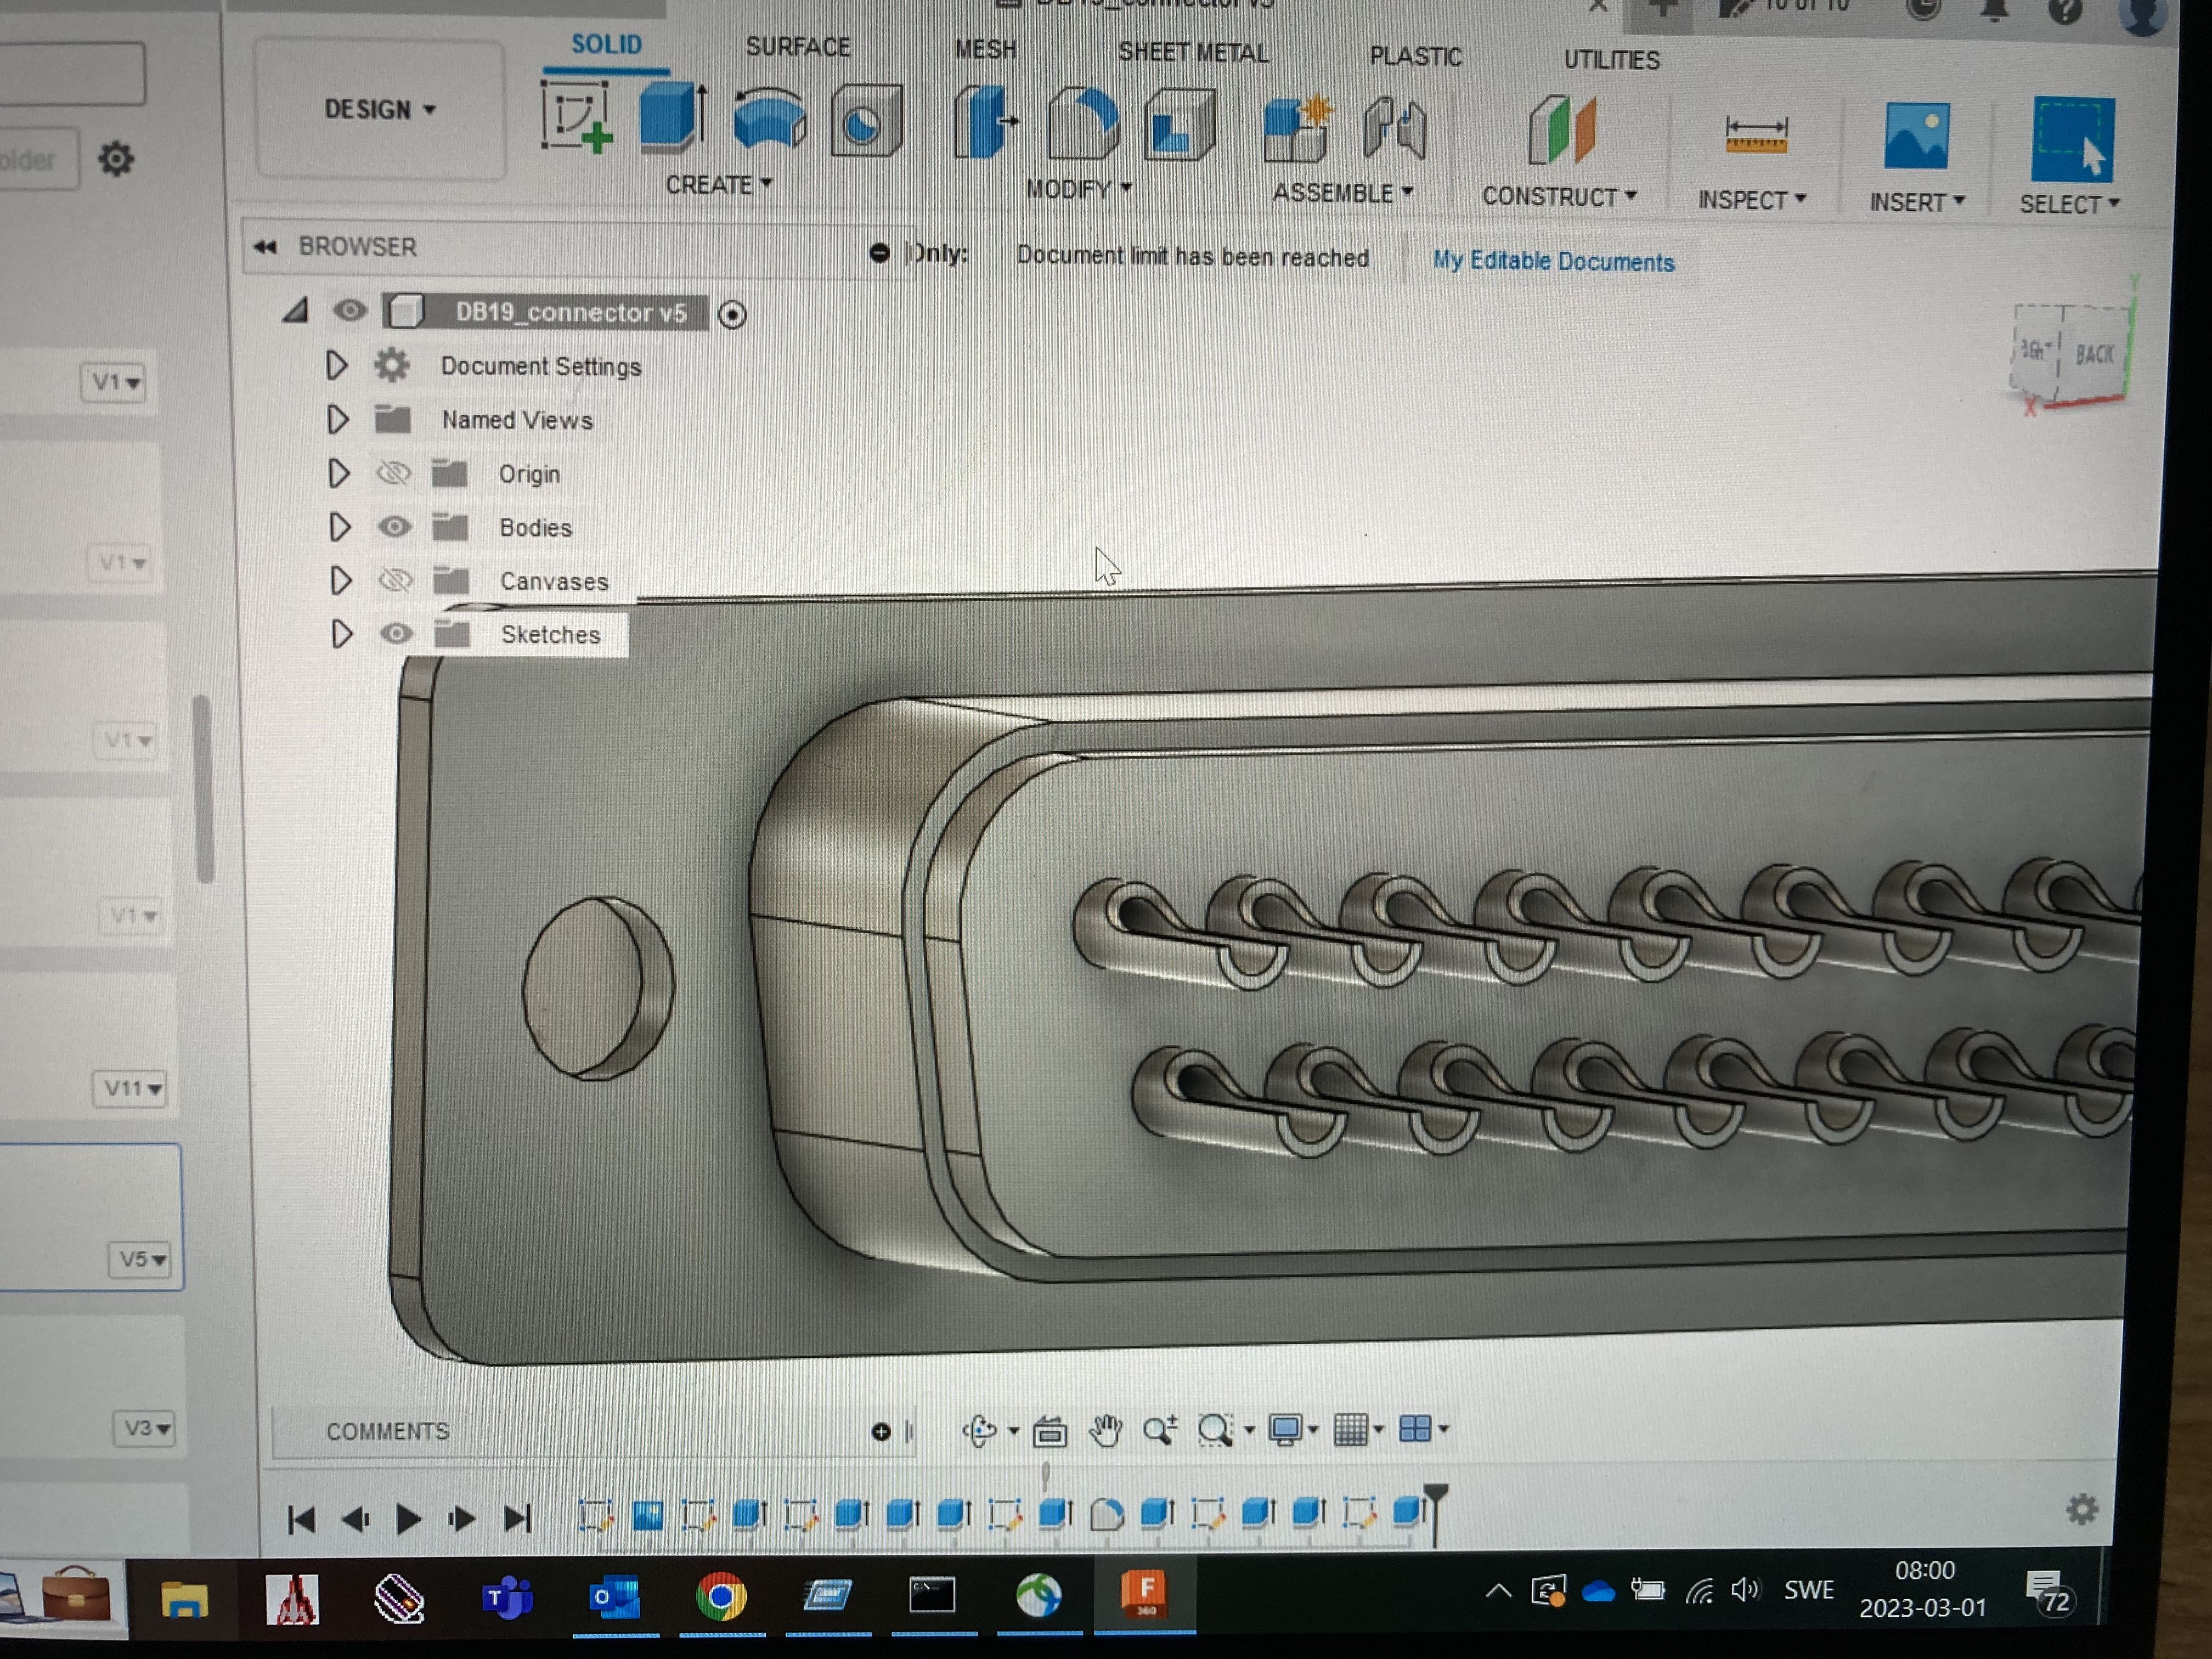This screenshot has height=1659, width=2212.
Task: Collapse the DB19_connector v5 root node
Action: tap(295, 311)
